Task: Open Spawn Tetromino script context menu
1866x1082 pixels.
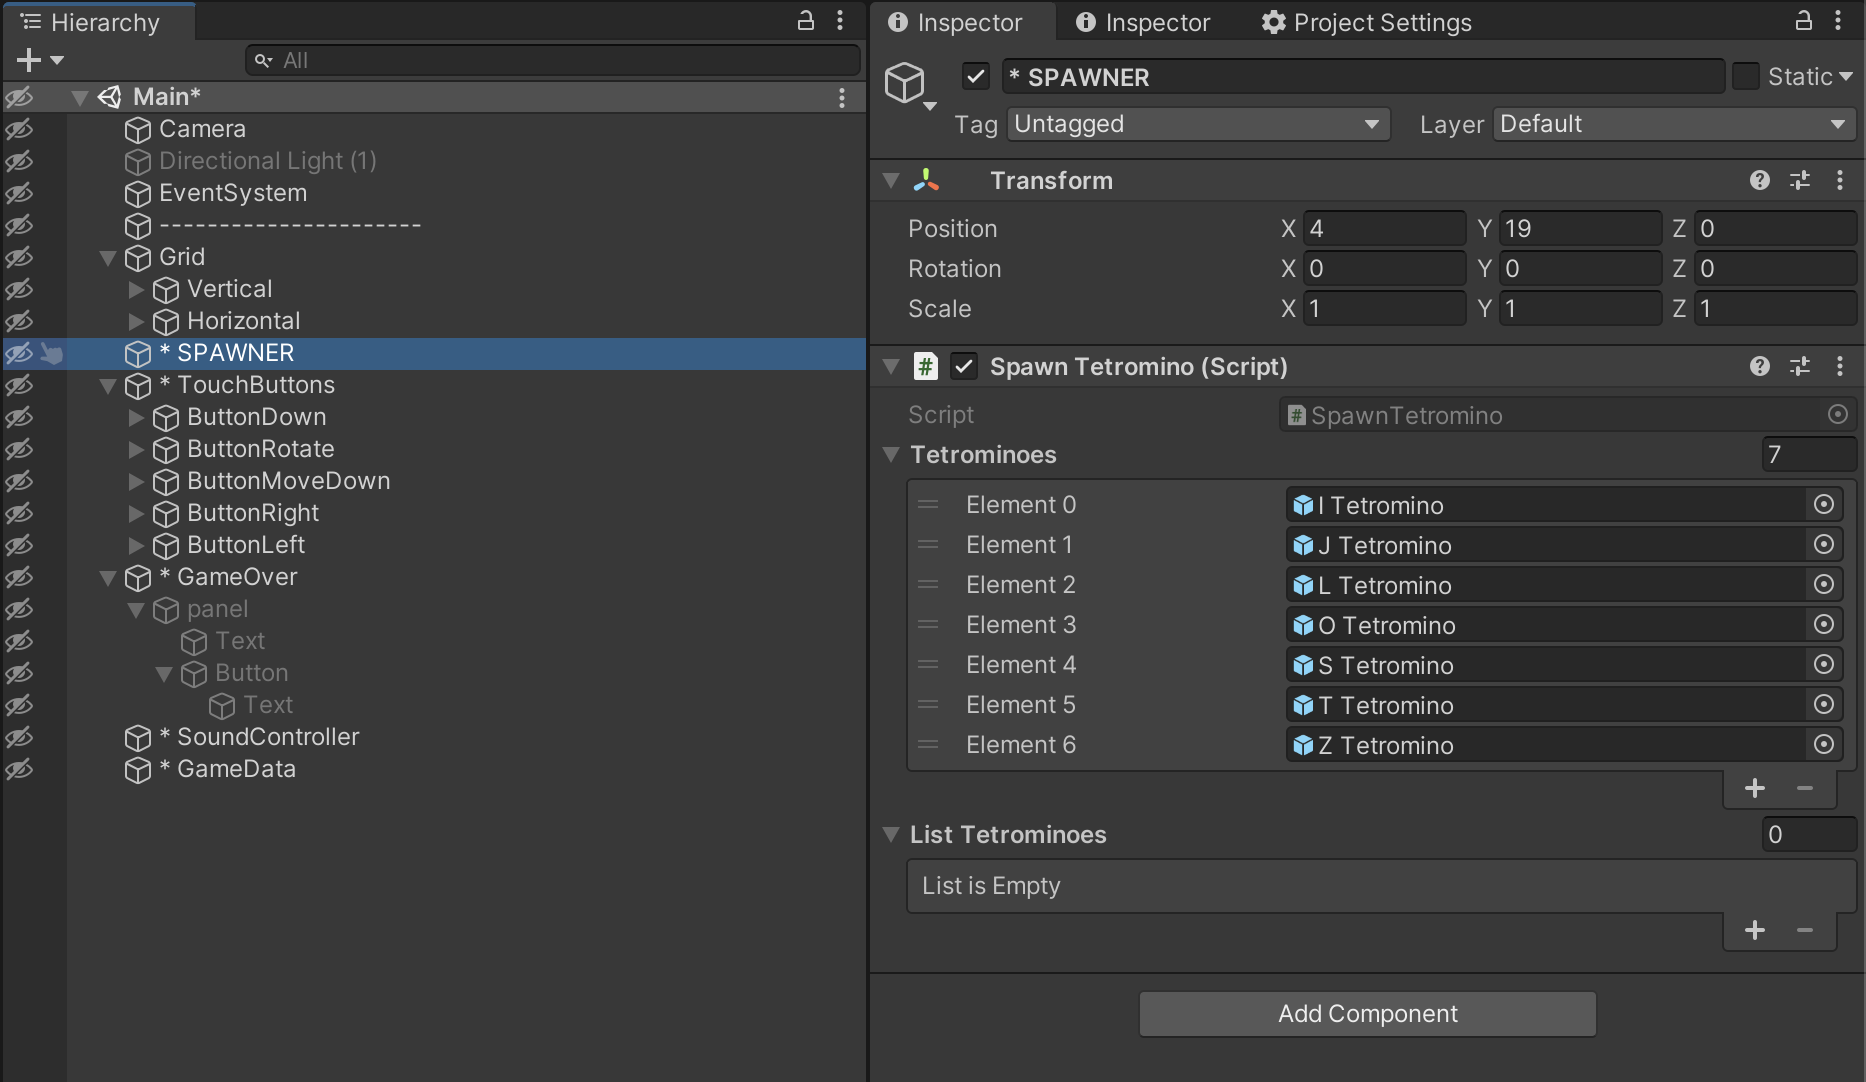Action: tap(1840, 366)
